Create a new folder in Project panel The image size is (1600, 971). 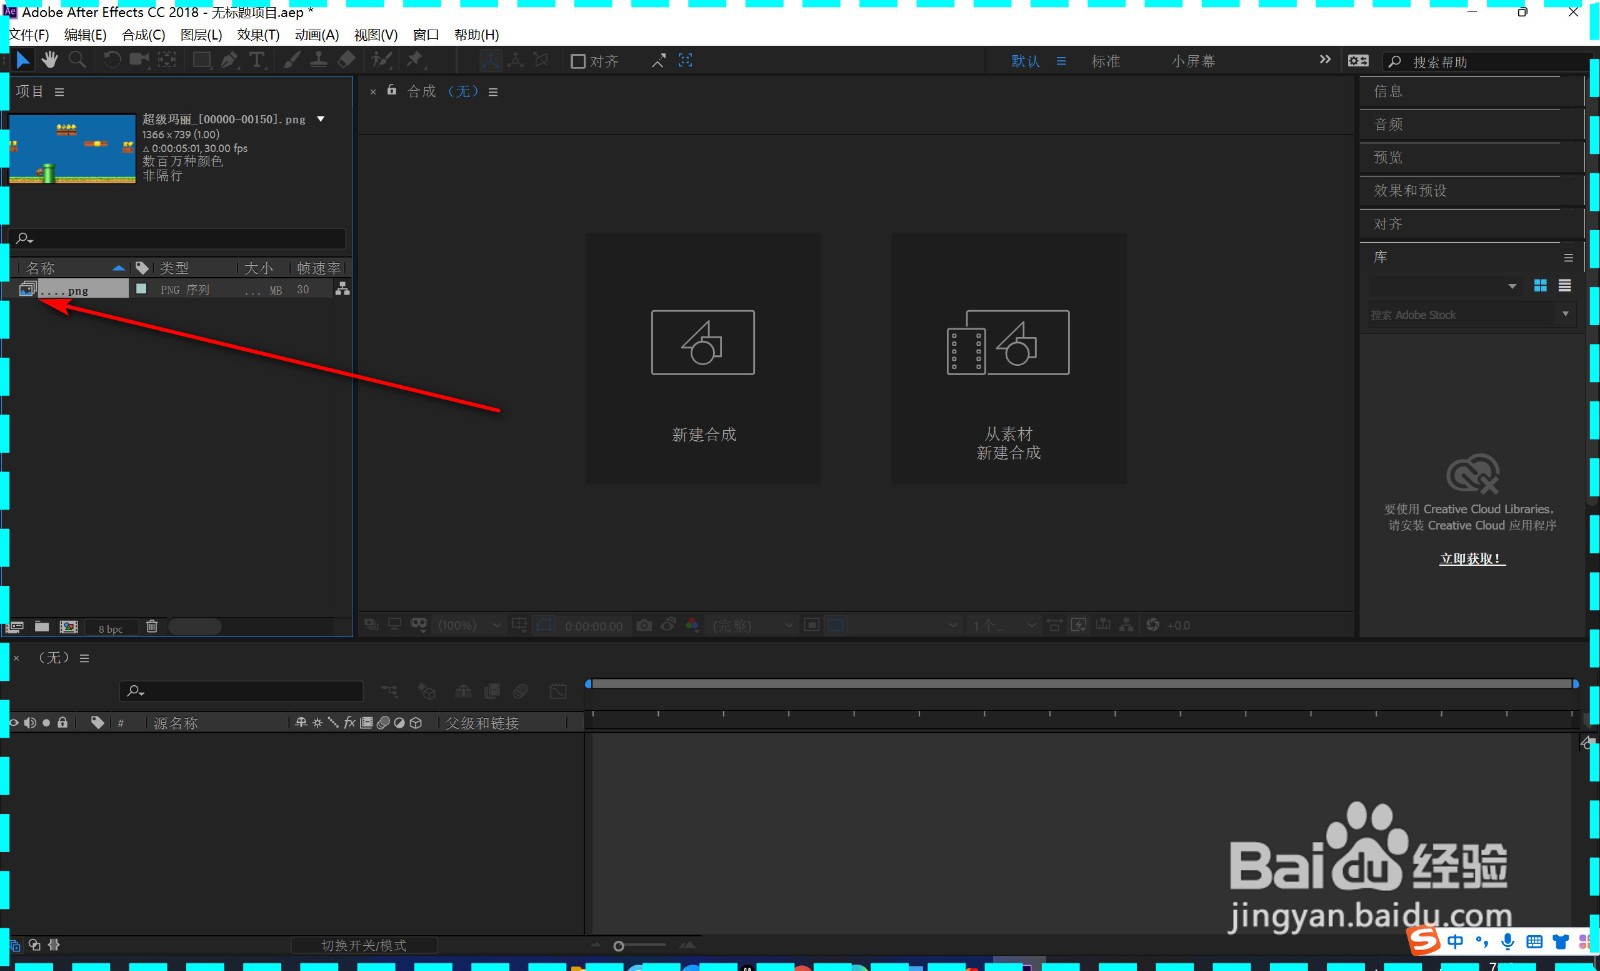42,627
